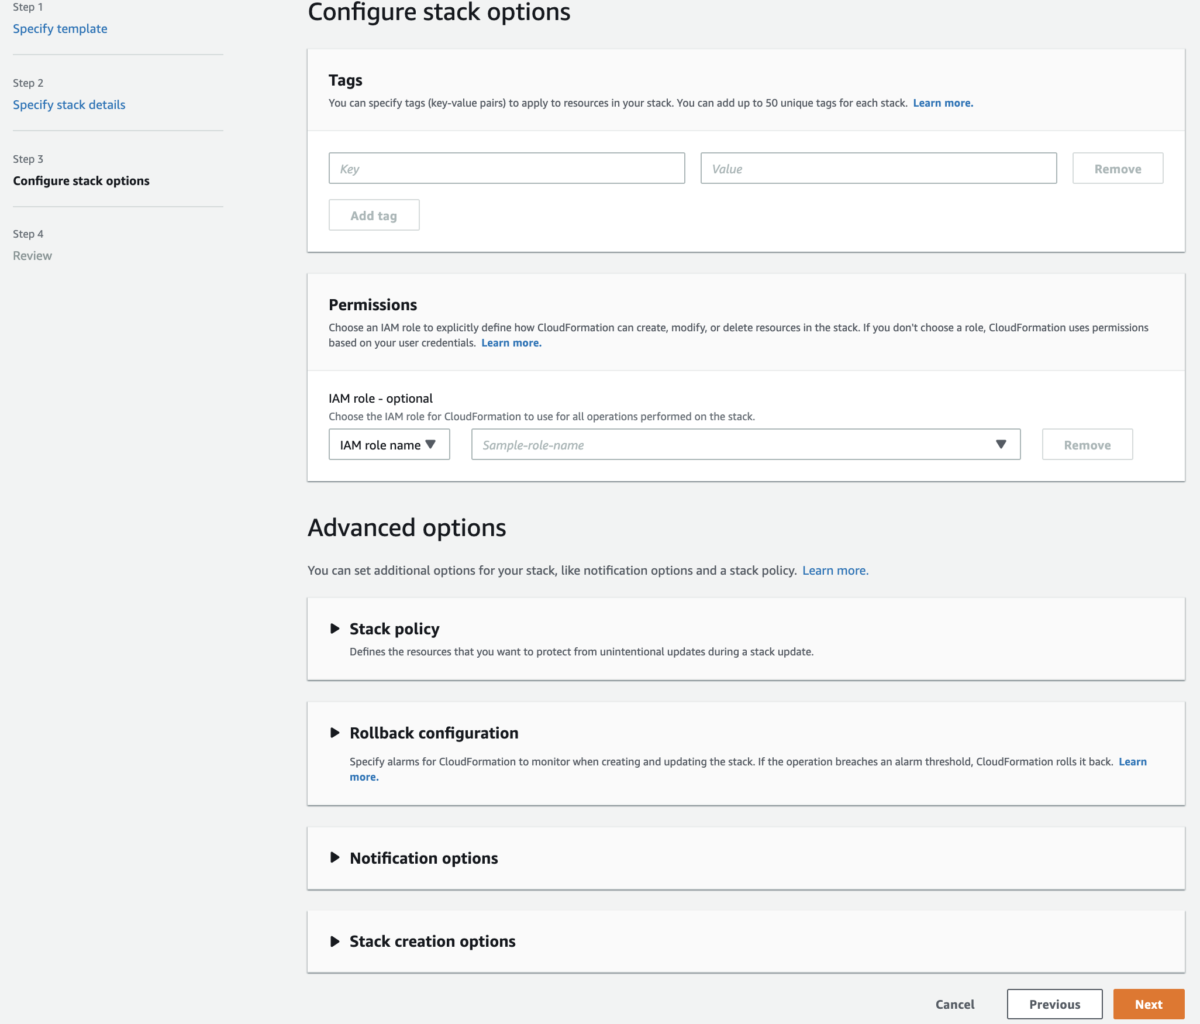
Task: Cancel the stack creation
Action: pyautogui.click(x=955, y=1004)
